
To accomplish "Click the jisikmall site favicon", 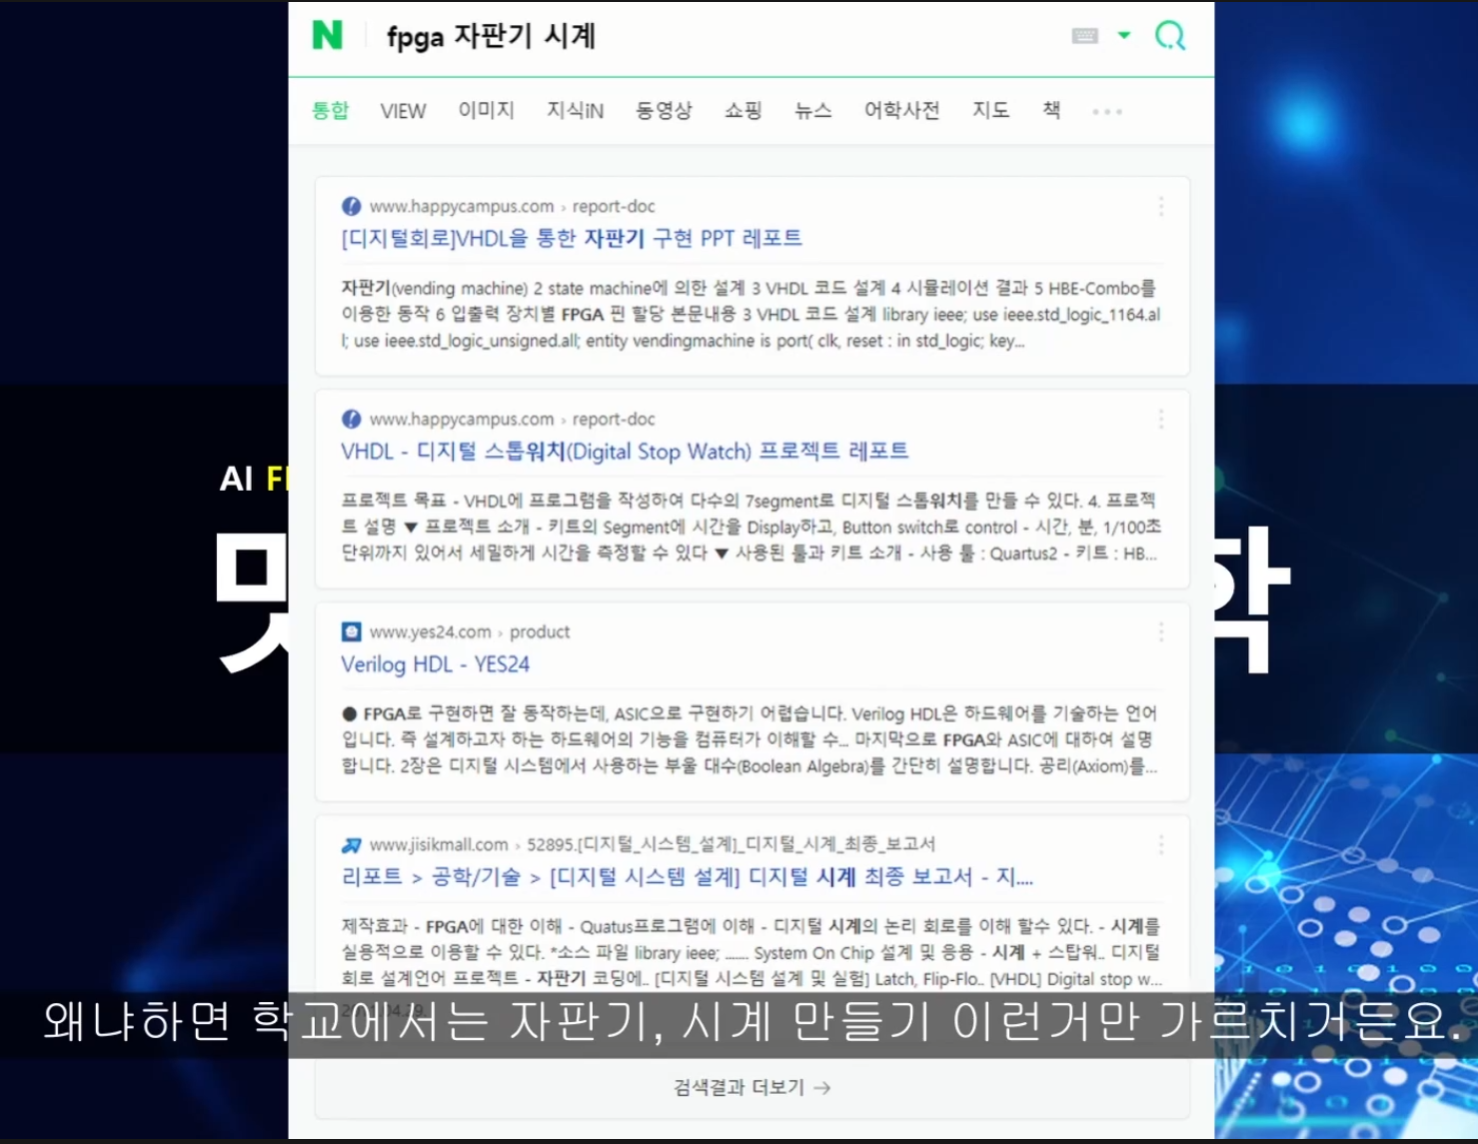I will click(351, 845).
